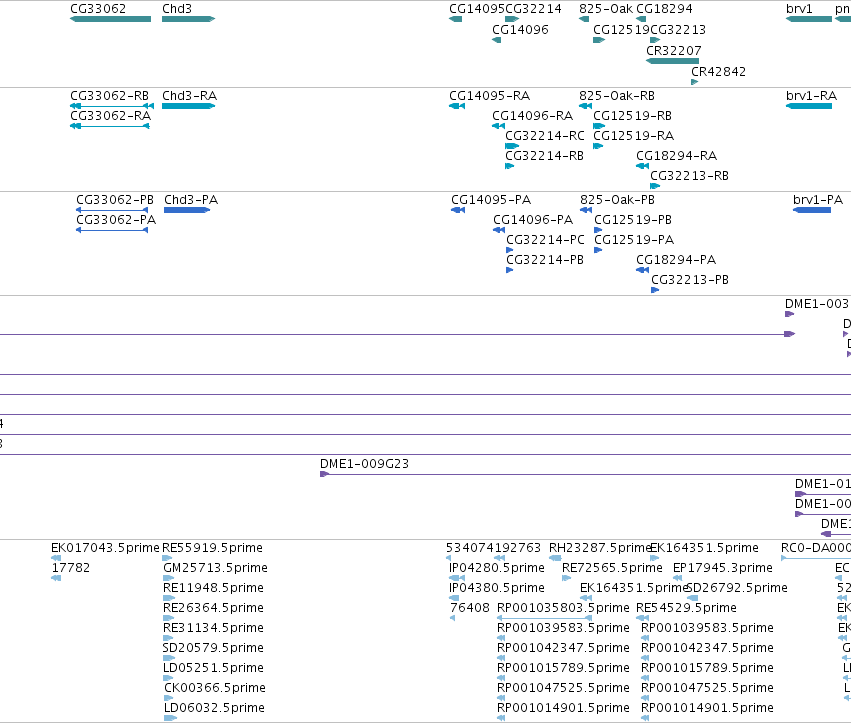Screen dimensions: 851x723
Task: Select the IP04380.5prime EST label
Action: (497, 588)
